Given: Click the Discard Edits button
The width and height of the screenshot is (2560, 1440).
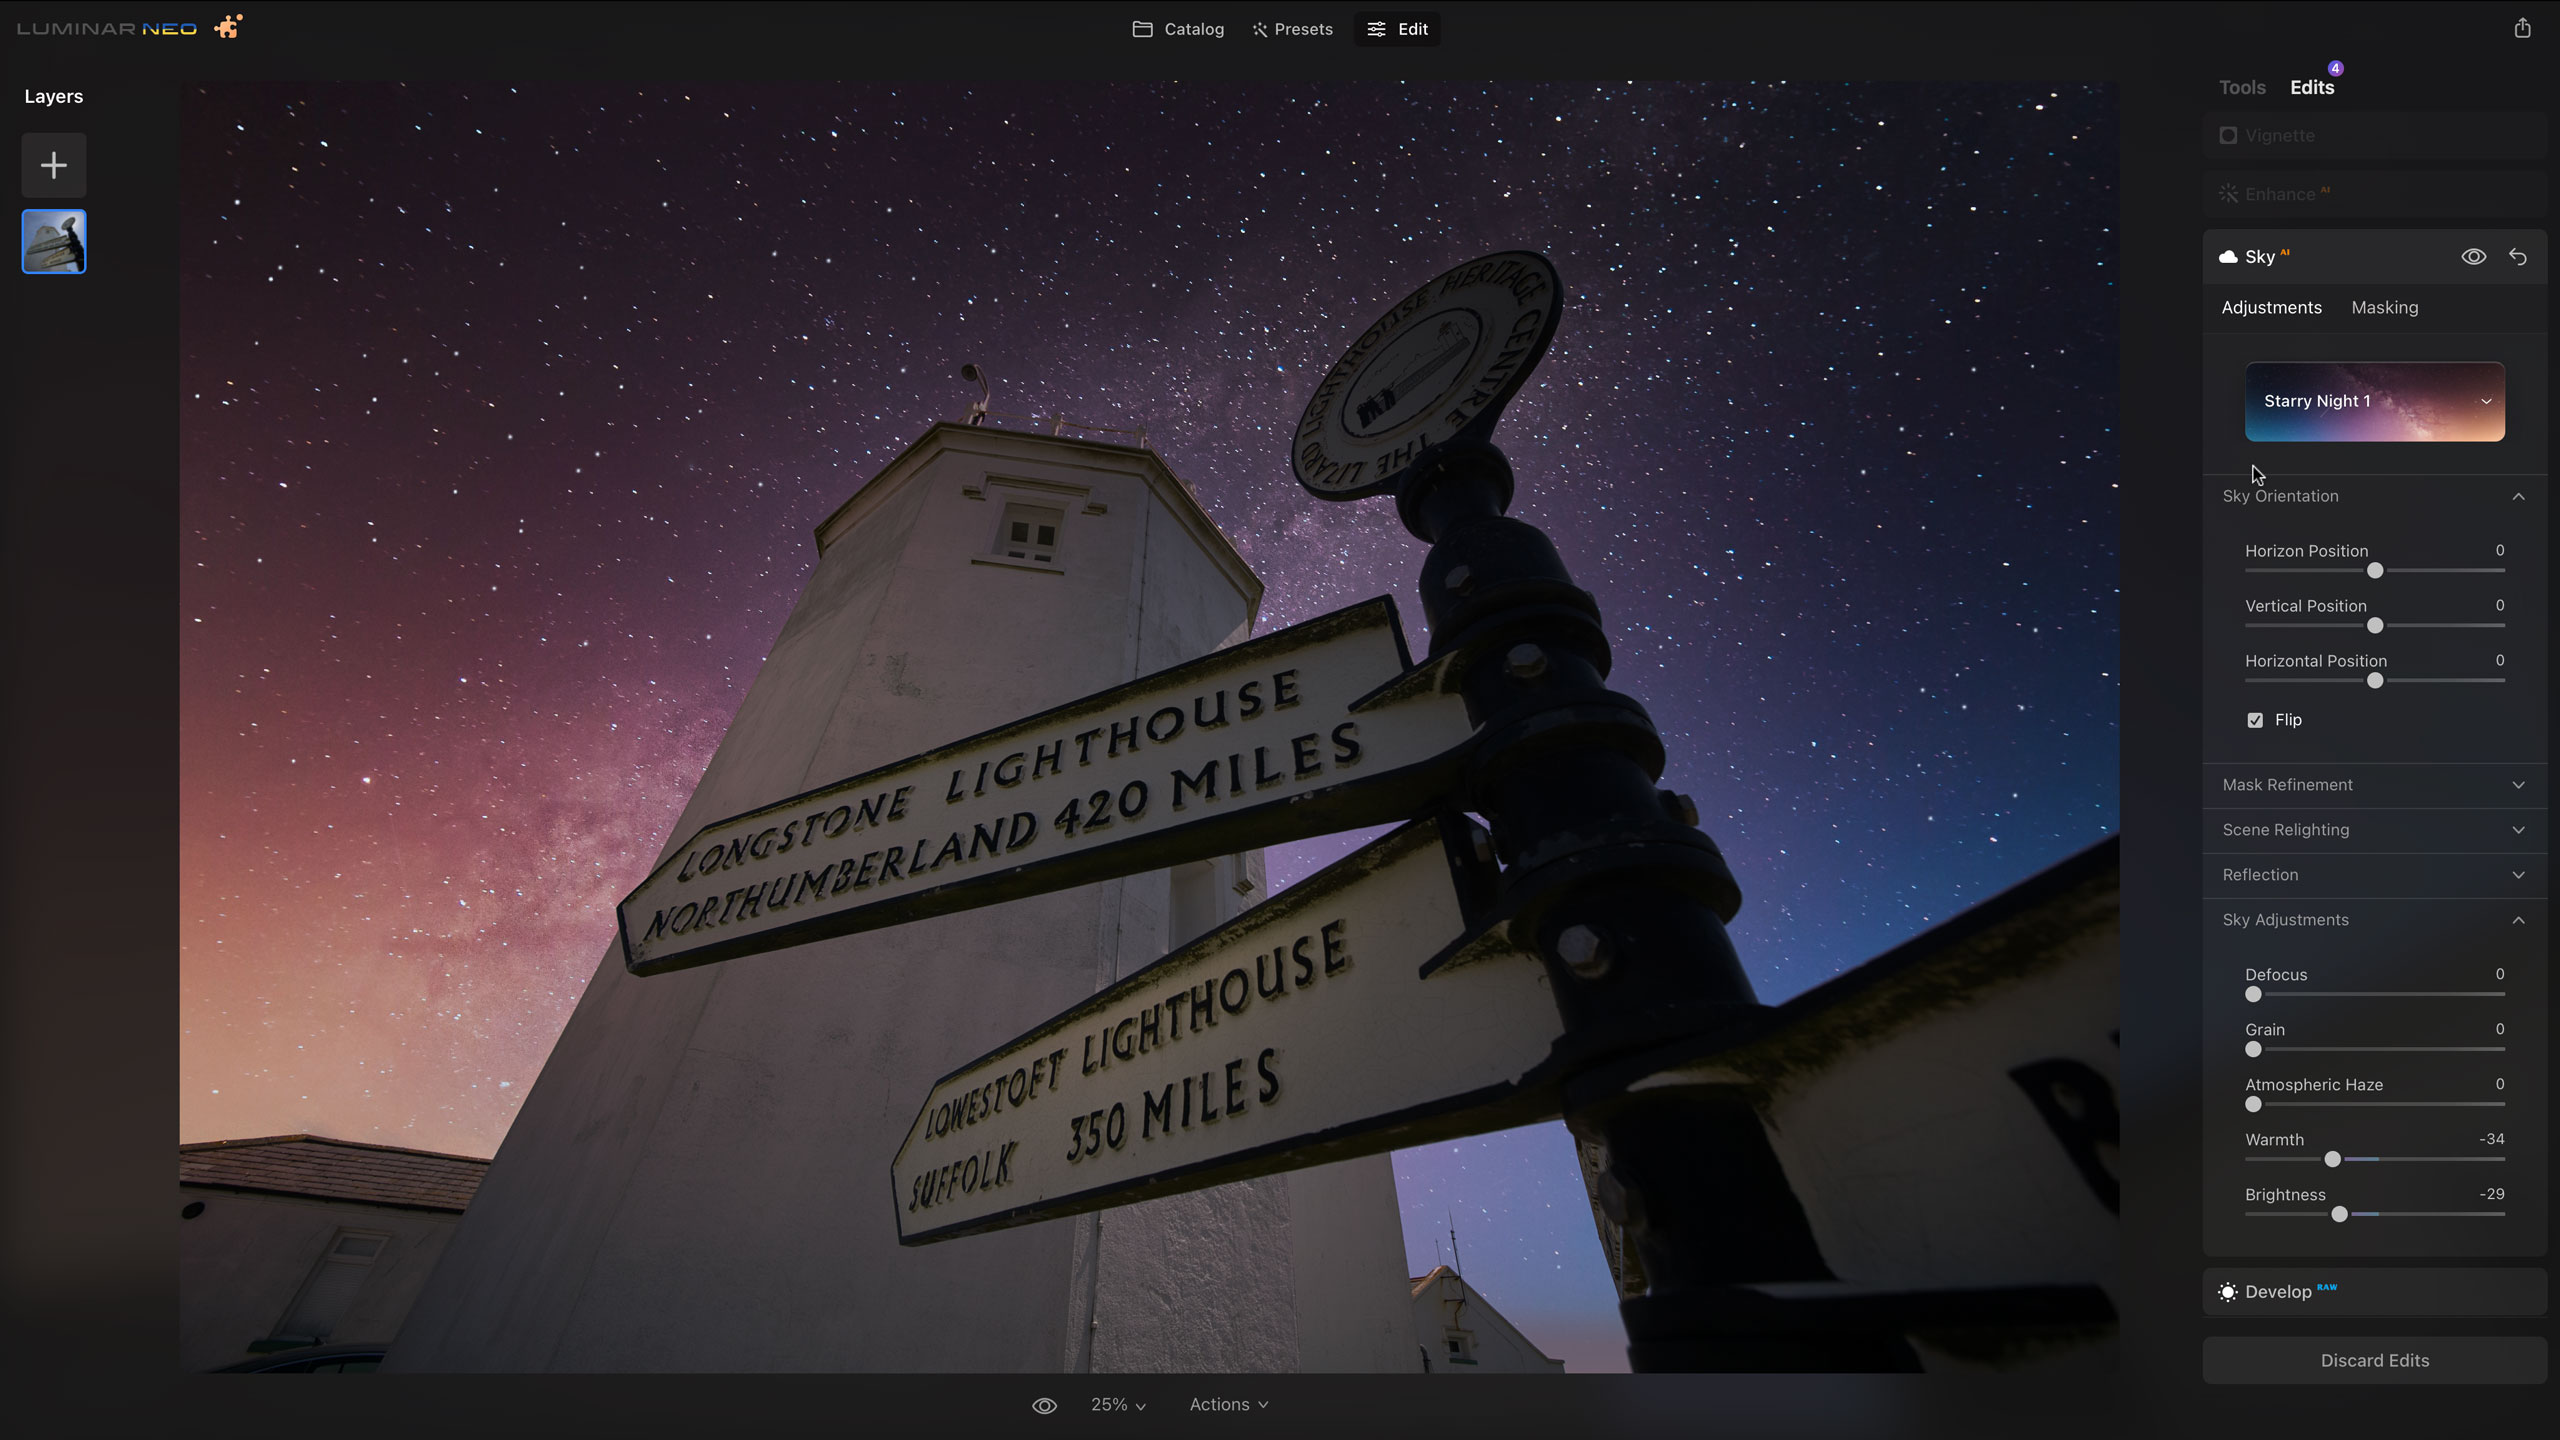Looking at the screenshot, I should coord(2374,1360).
